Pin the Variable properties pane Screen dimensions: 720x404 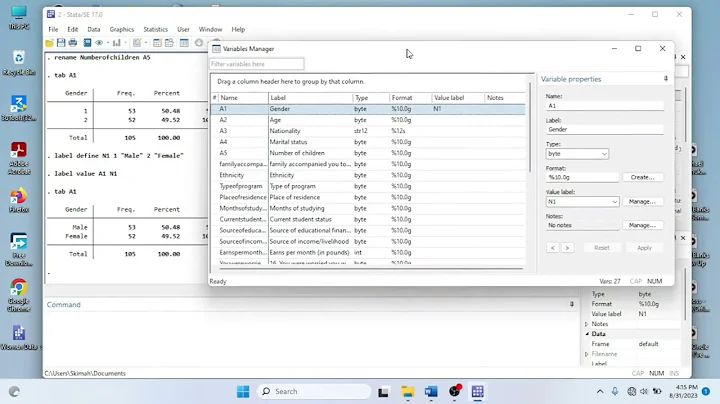[x=666, y=79]
